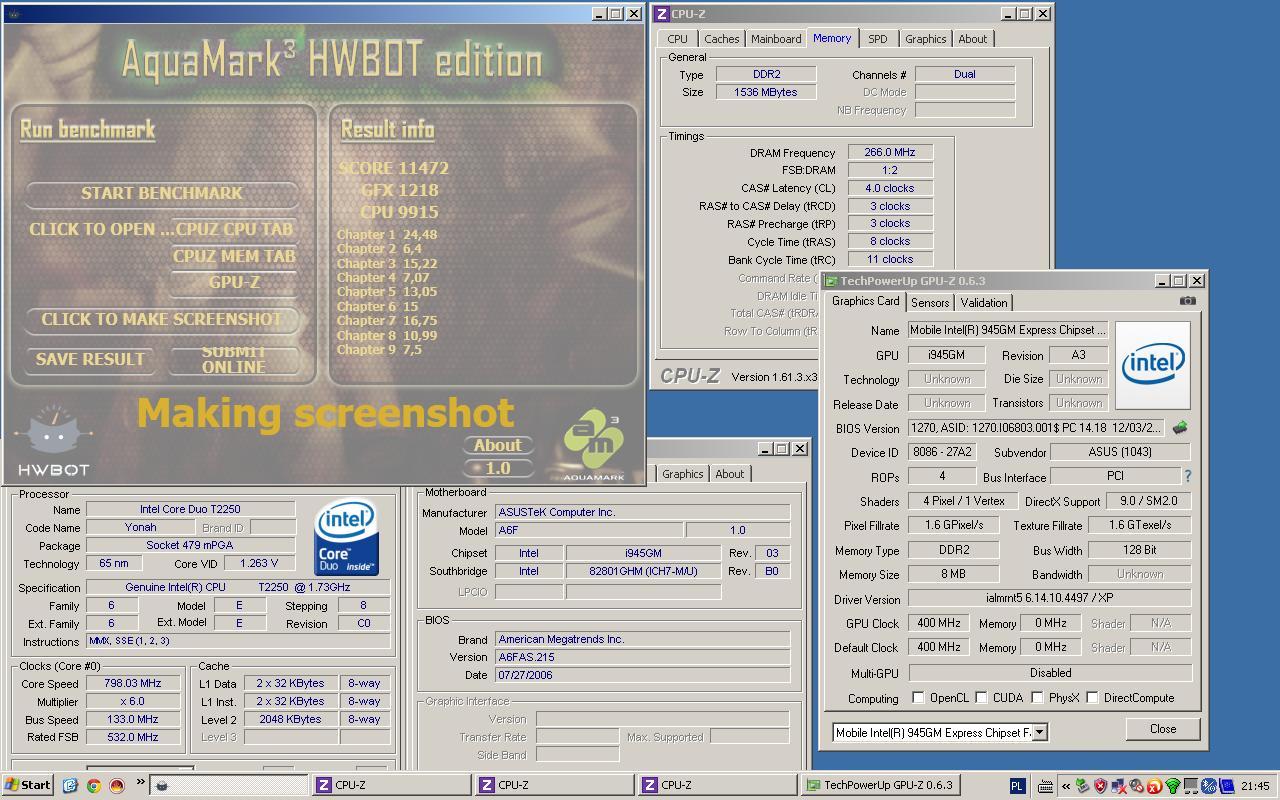The height and width of the screenshot is (800, 1280).
Task: Select the Graphics Card tab in GPU-Z
Action: 866,301
